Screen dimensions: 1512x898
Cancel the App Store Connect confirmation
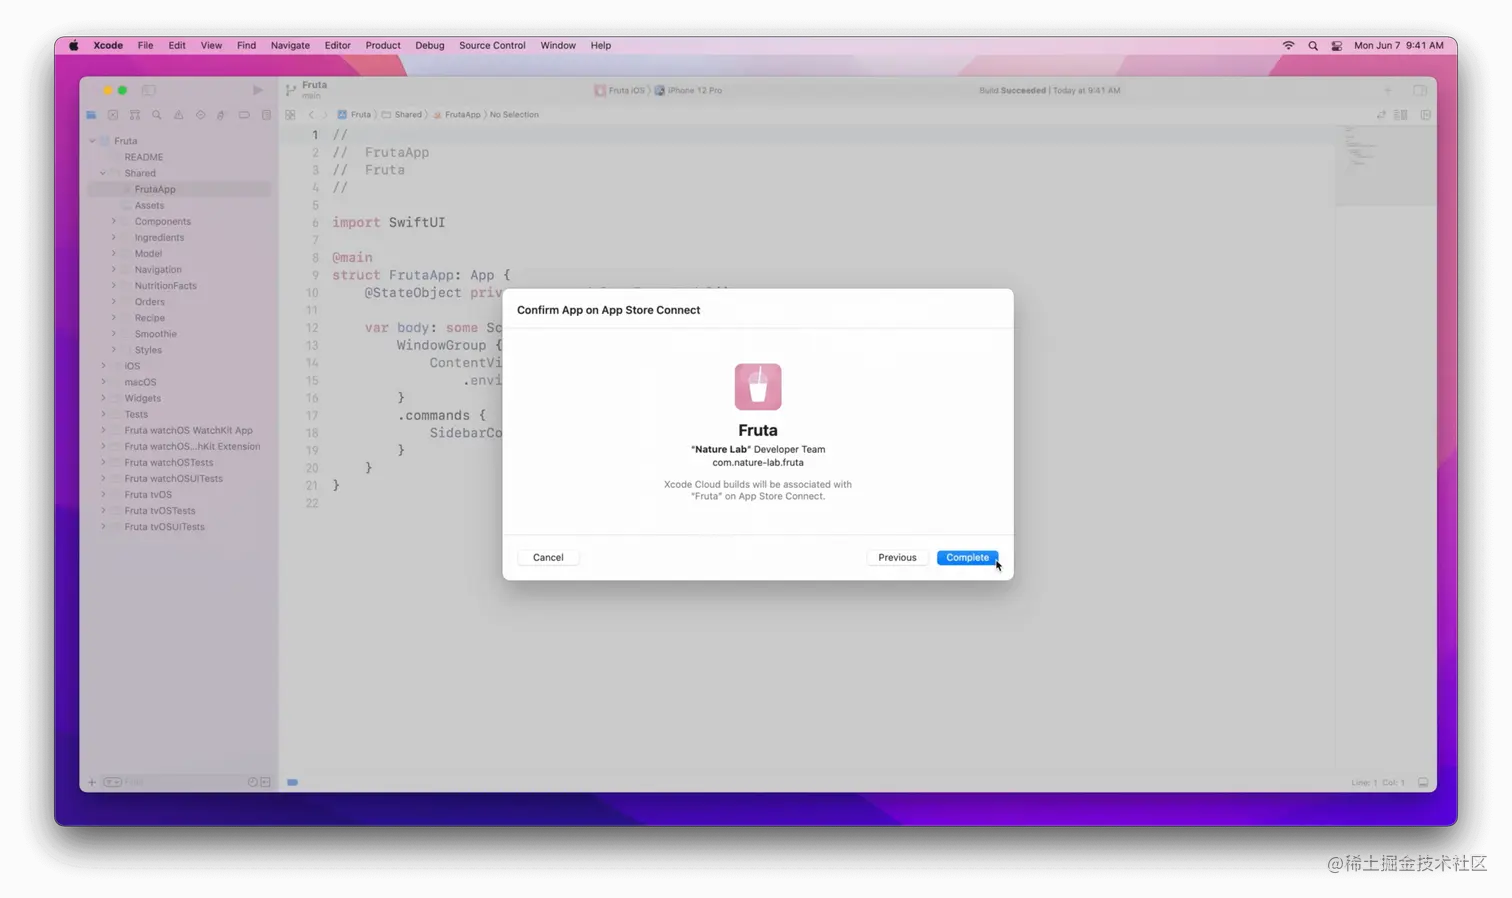(x=548, y=557)
